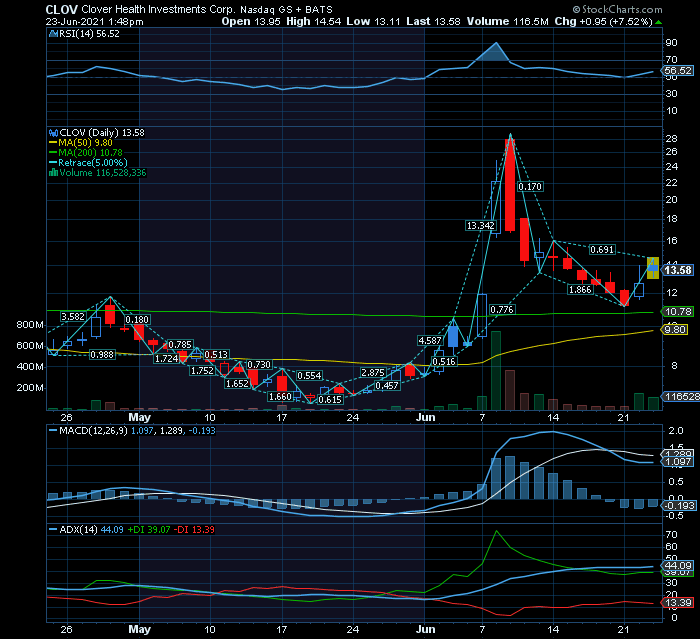Click the 0.615 retrace label
The image size is (700, 639).
tap(330, 400)
